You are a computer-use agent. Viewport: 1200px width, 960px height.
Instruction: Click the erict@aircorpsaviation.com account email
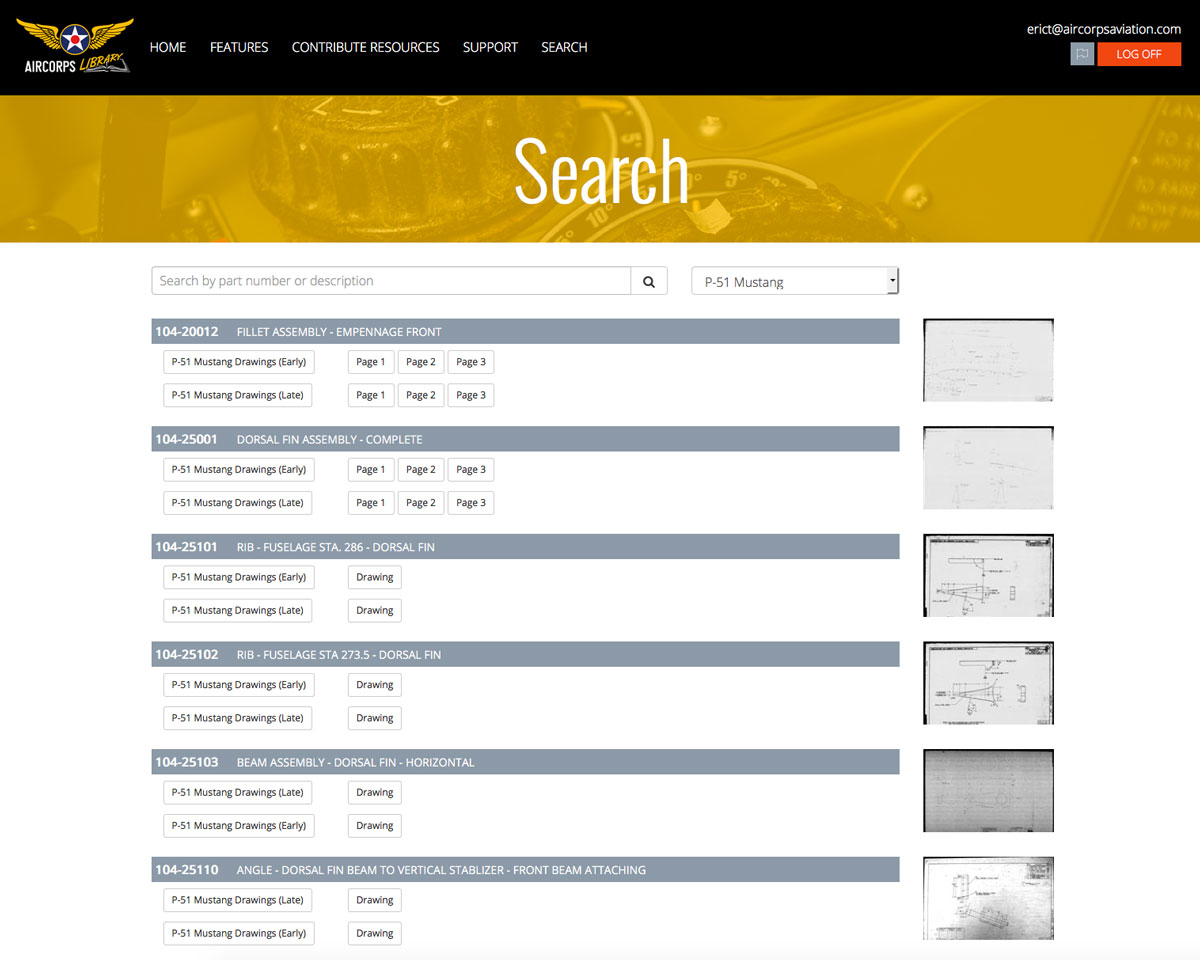(x=1103, y=28)
